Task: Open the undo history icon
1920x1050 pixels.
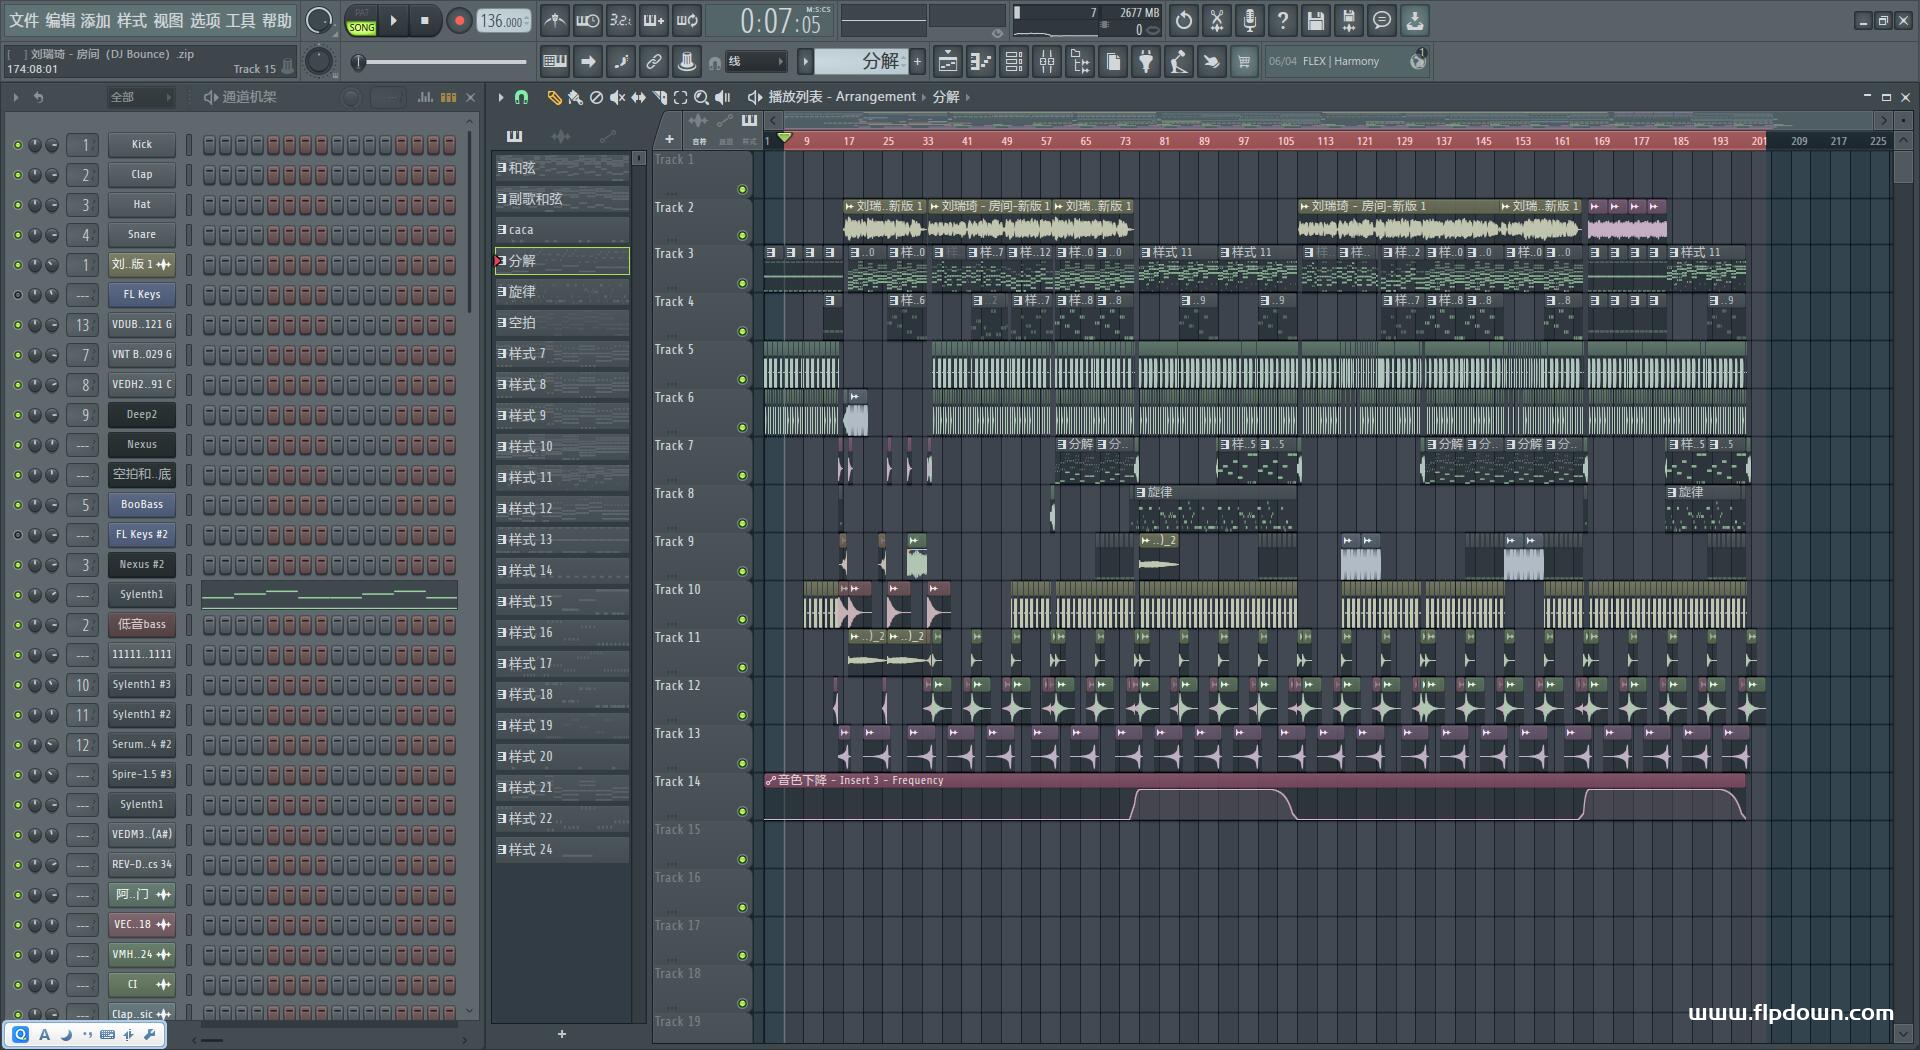Action: [x=1184, y=20]
